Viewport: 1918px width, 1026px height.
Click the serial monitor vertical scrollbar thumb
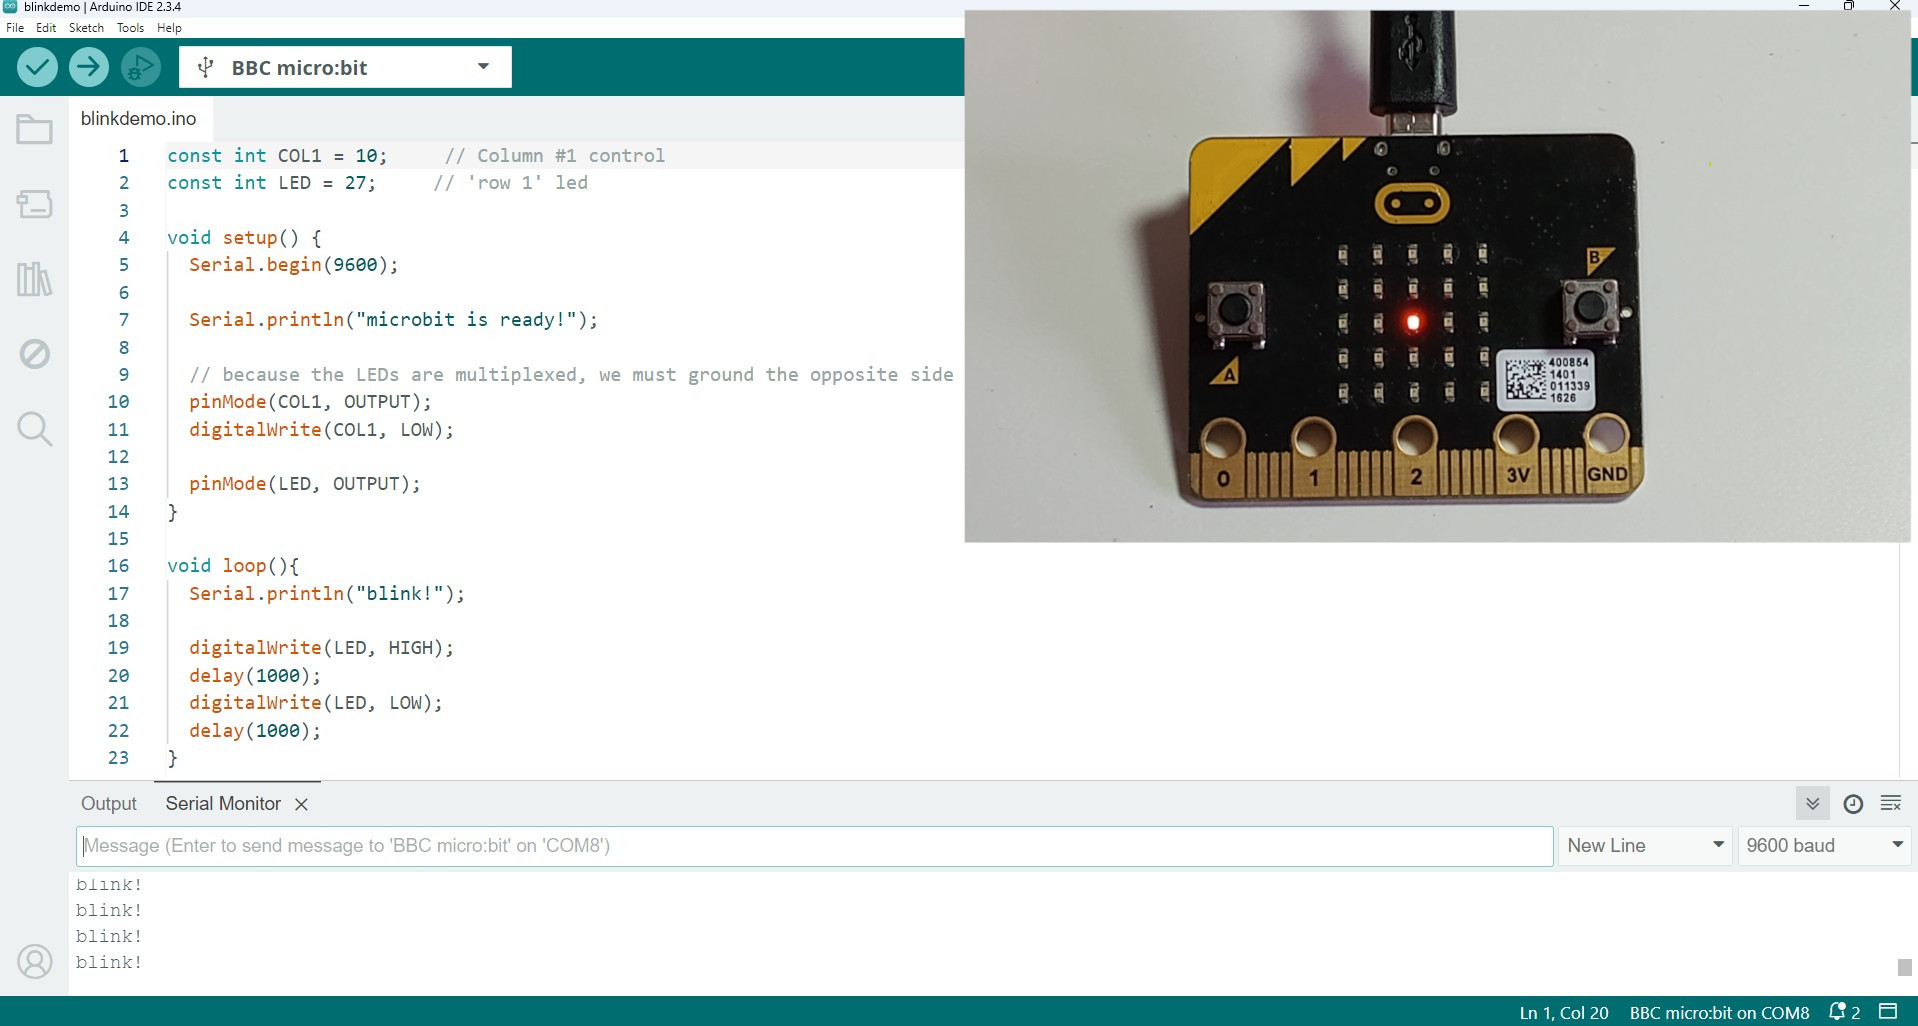(1904, 967)
